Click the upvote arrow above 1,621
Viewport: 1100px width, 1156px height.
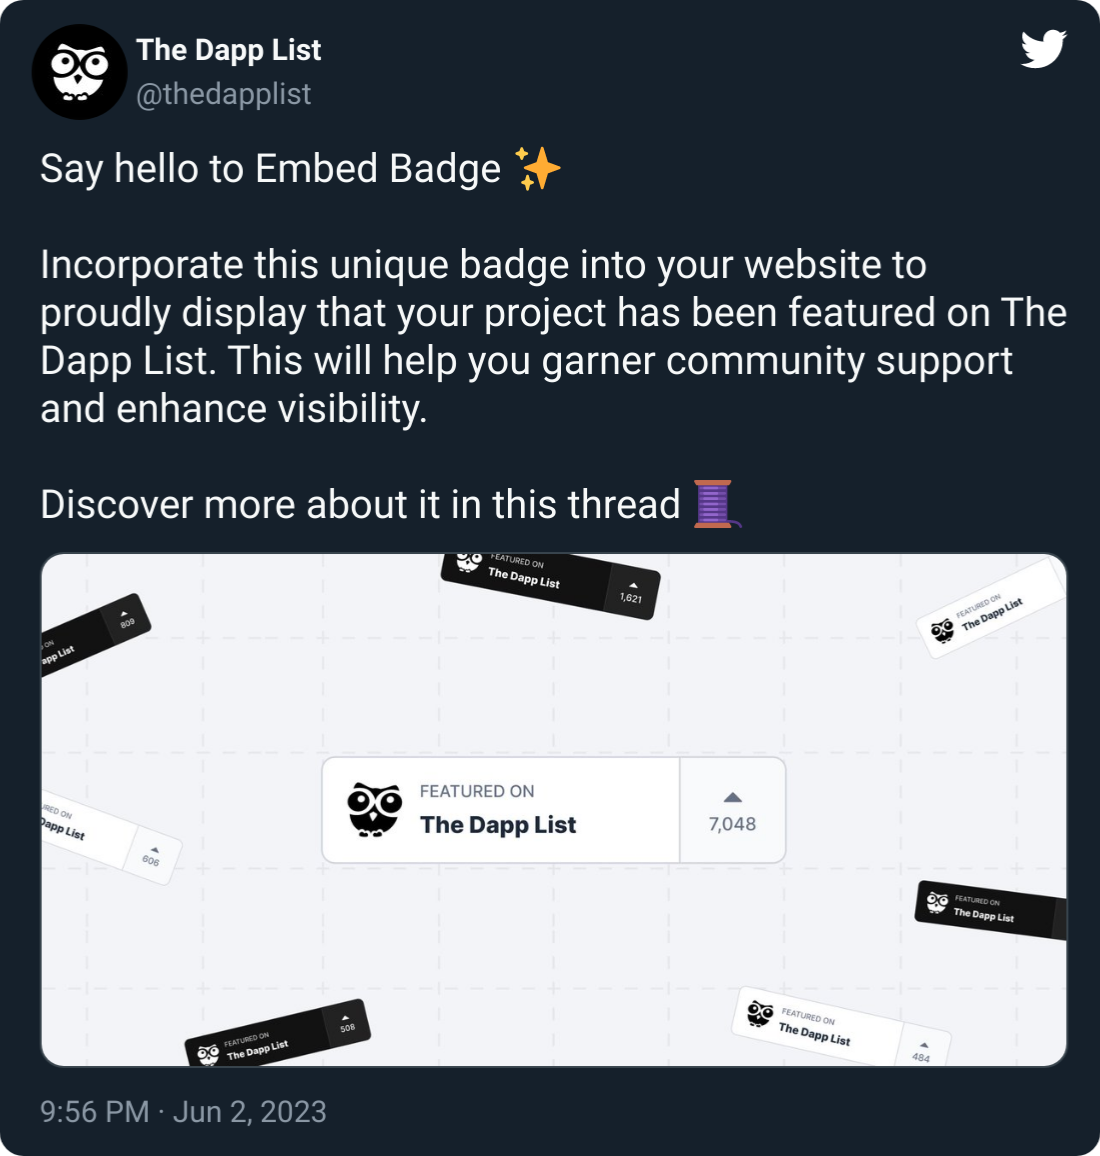[x=633, y=585]
